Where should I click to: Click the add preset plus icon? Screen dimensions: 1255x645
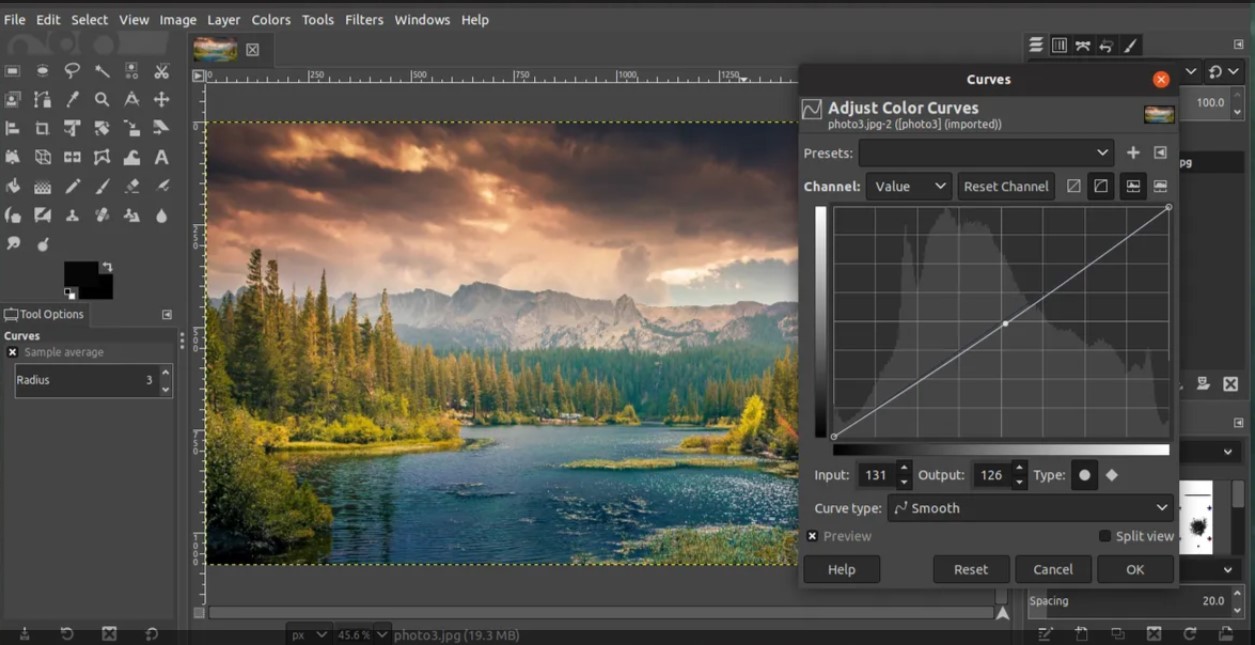pos(1133,153)
